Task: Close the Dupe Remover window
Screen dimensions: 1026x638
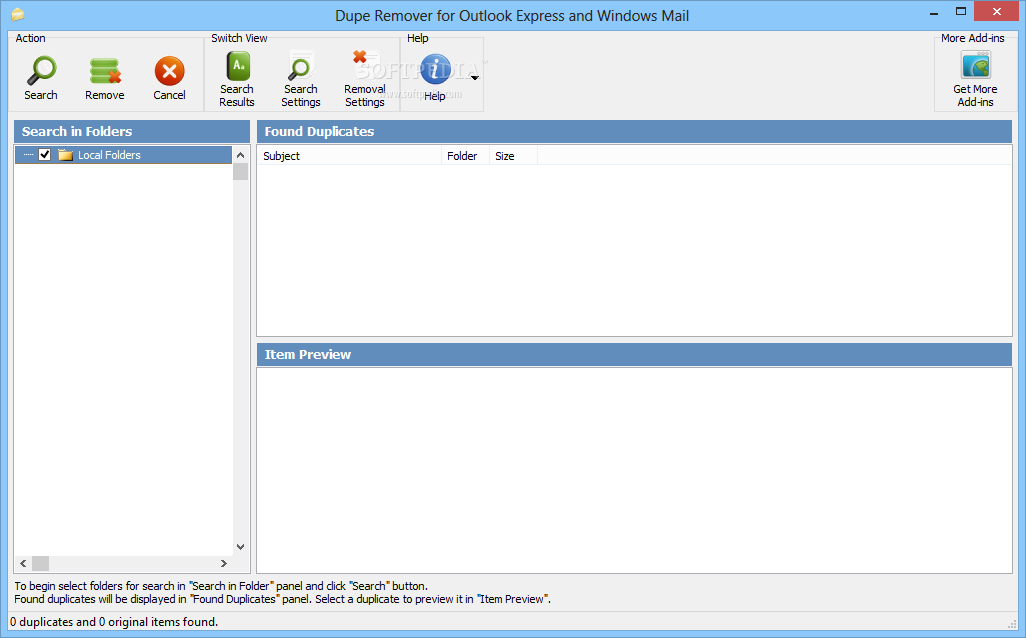Action: click(997, 11)
